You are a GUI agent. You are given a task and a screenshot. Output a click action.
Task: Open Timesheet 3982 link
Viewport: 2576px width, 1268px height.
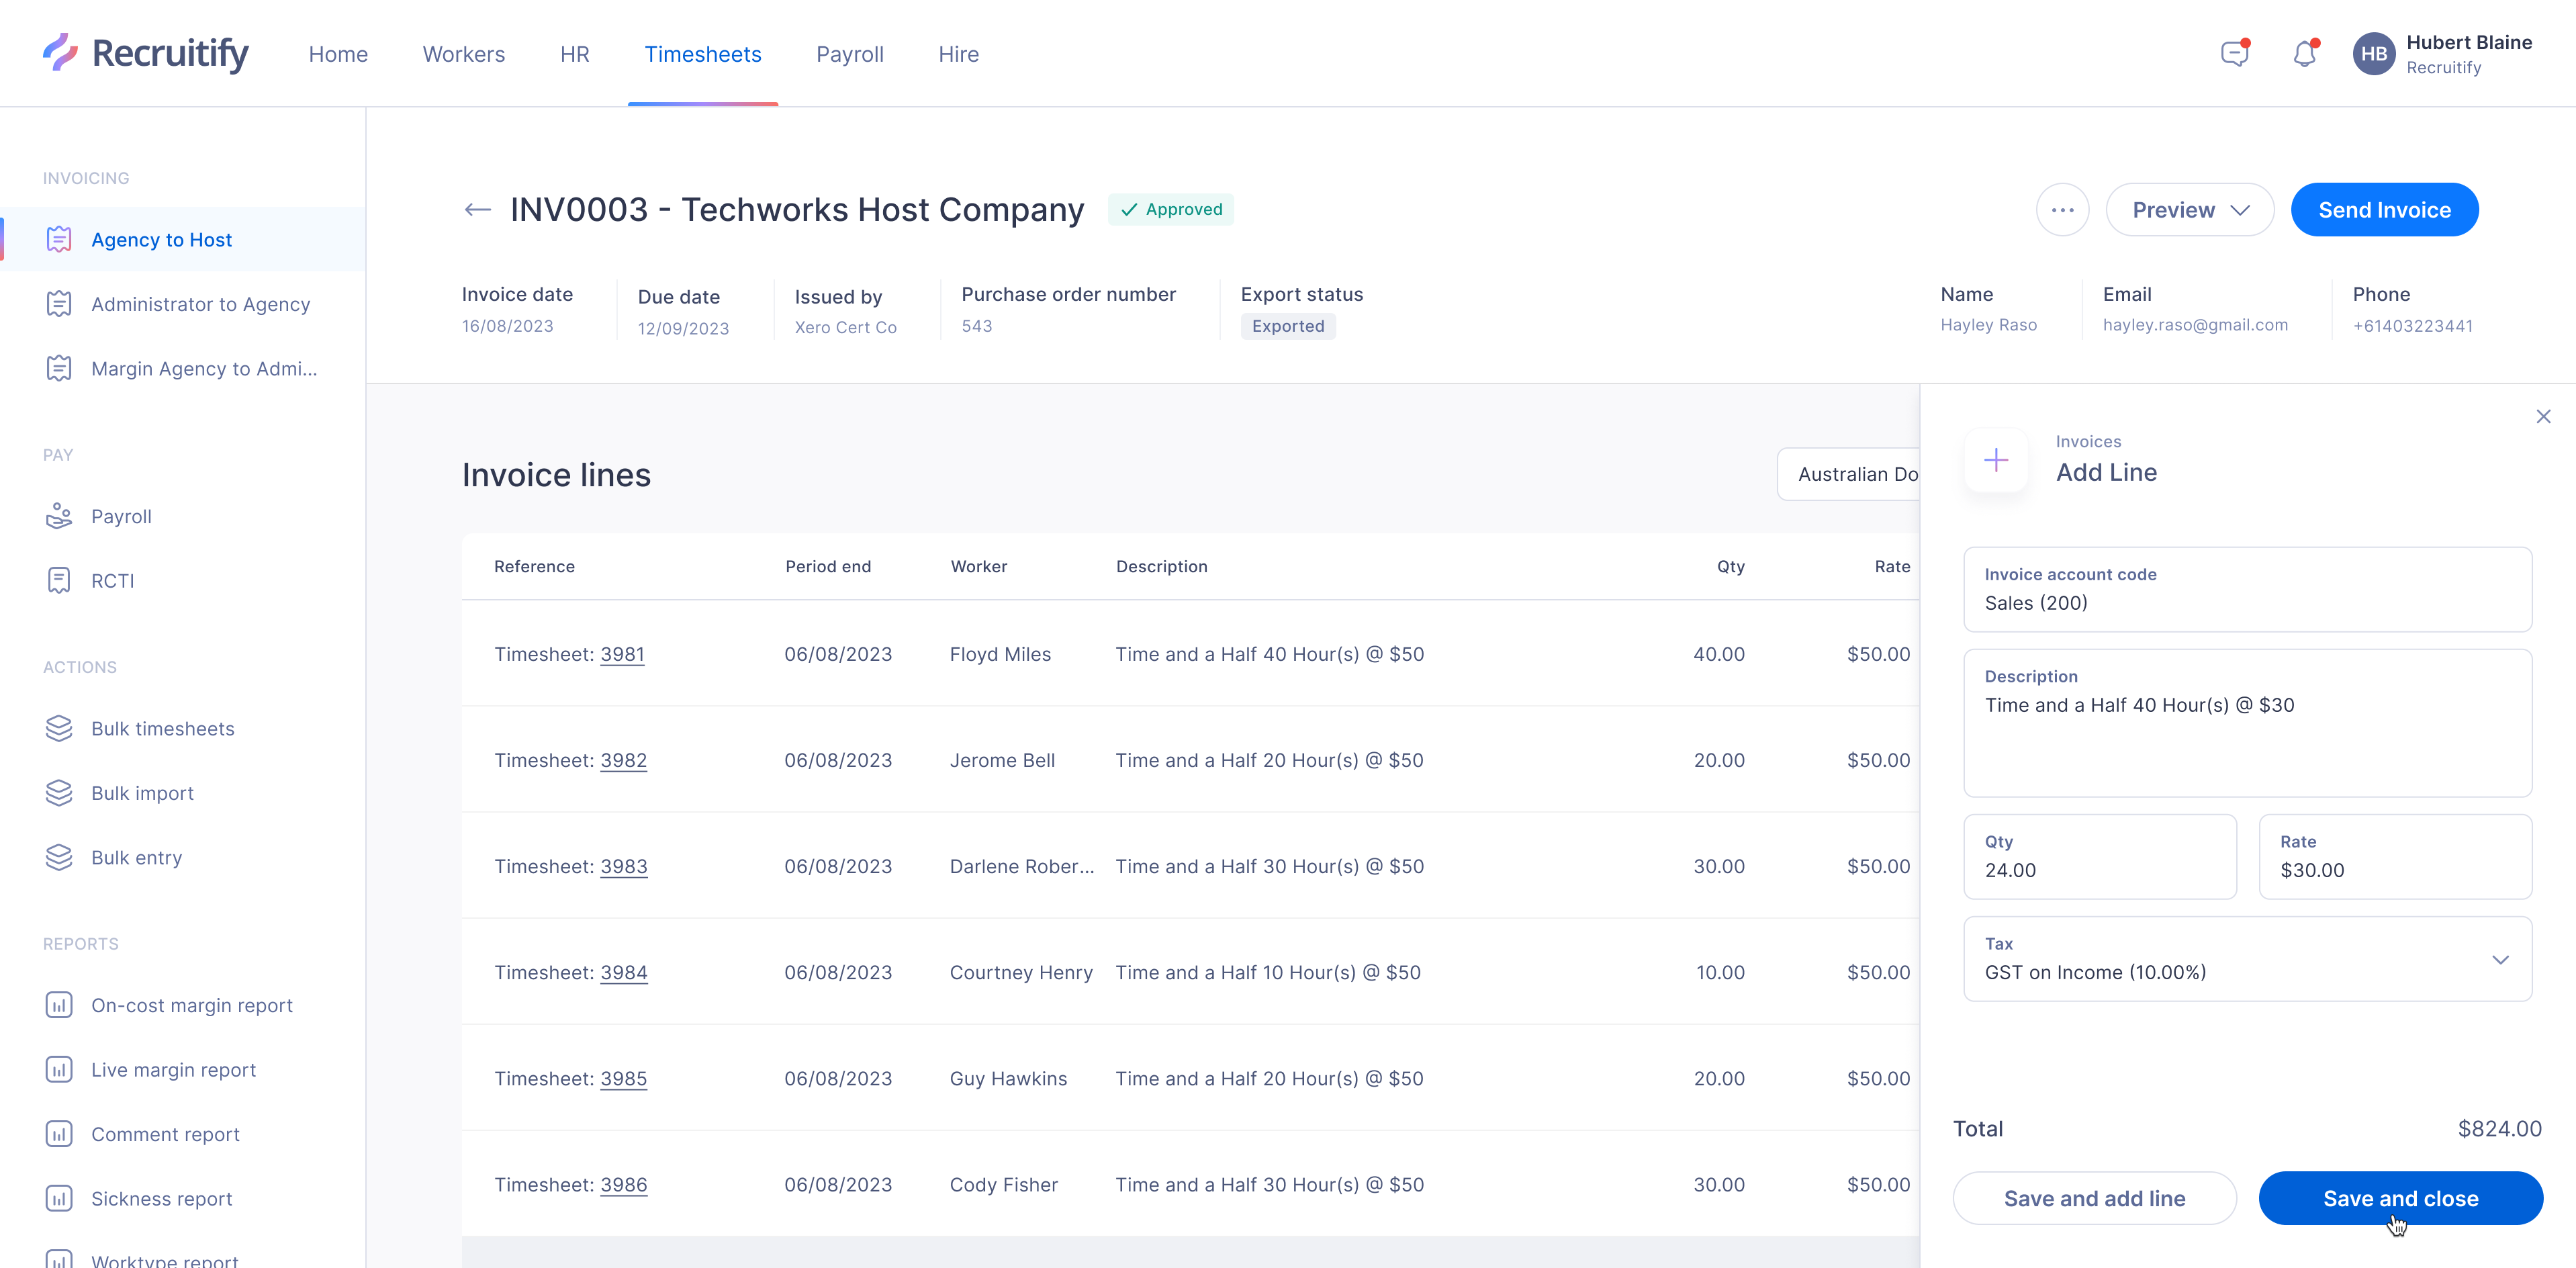click(623, 760)
